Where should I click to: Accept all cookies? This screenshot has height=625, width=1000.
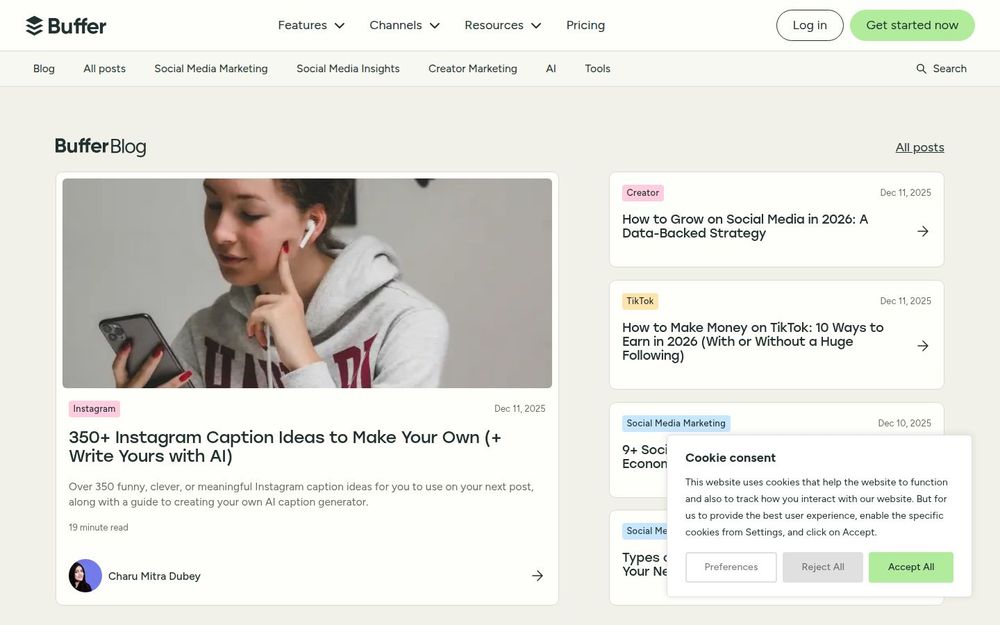click(x=911, y=567)
